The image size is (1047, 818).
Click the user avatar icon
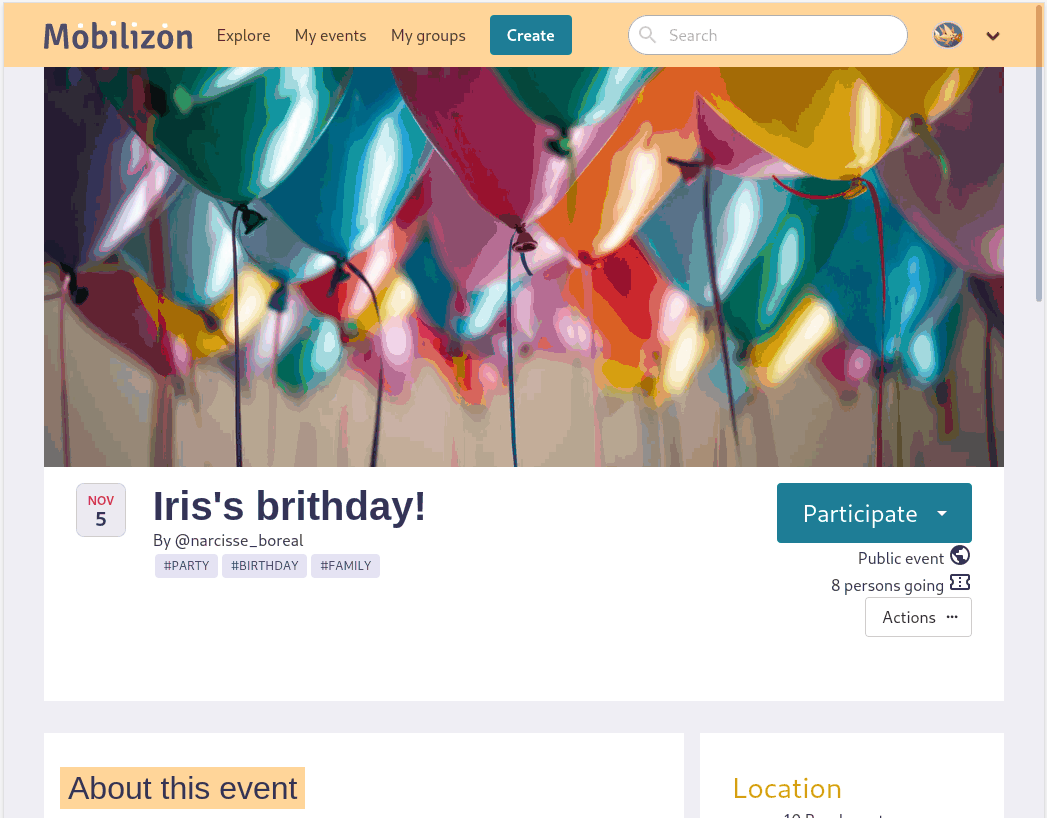947,36
